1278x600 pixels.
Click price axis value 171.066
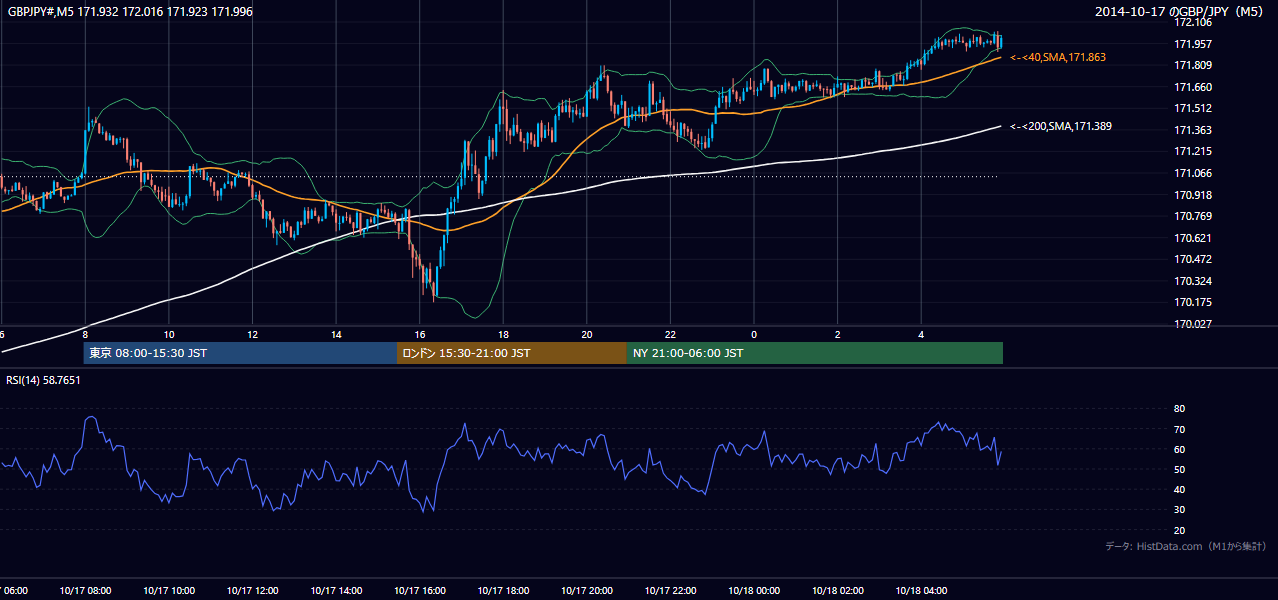[1193, 173]
